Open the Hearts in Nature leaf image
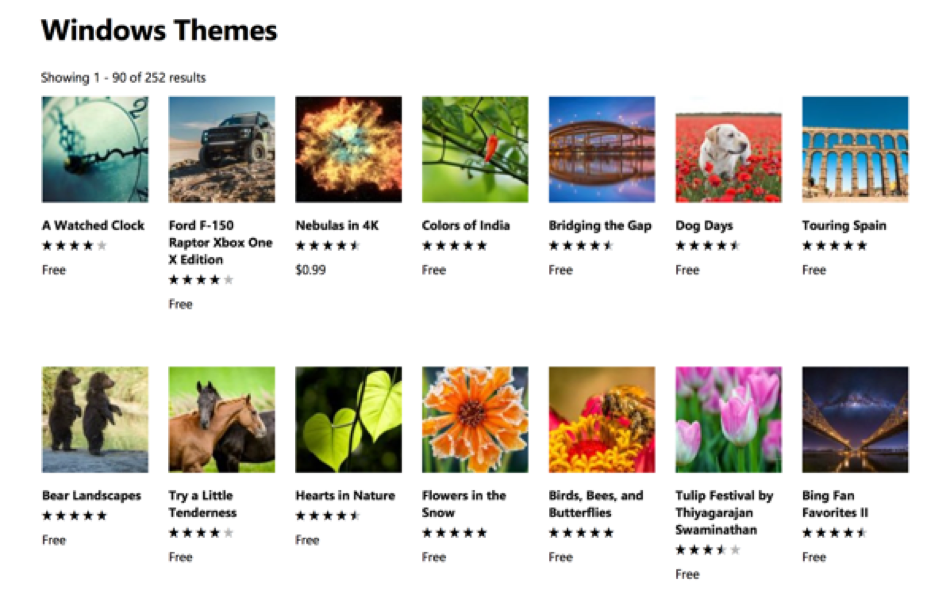 tap(348, 420)
